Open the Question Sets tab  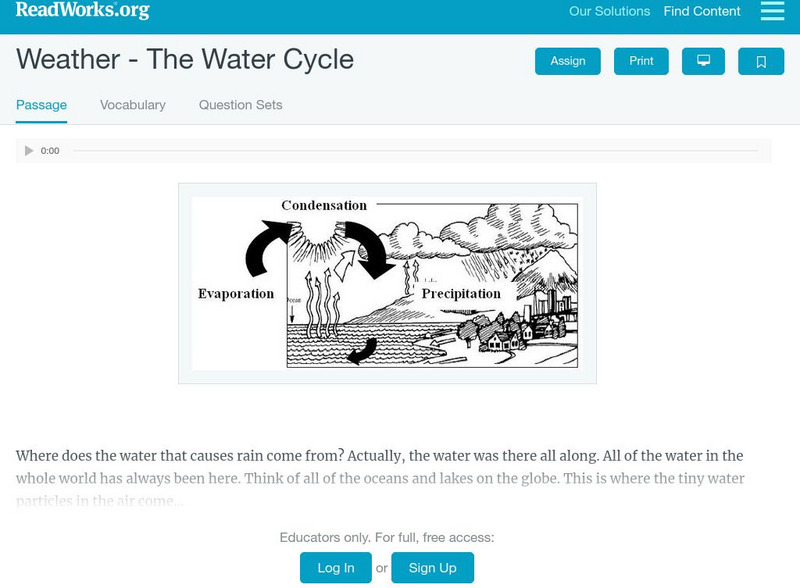pyautogui.click(x=240, y=105)
